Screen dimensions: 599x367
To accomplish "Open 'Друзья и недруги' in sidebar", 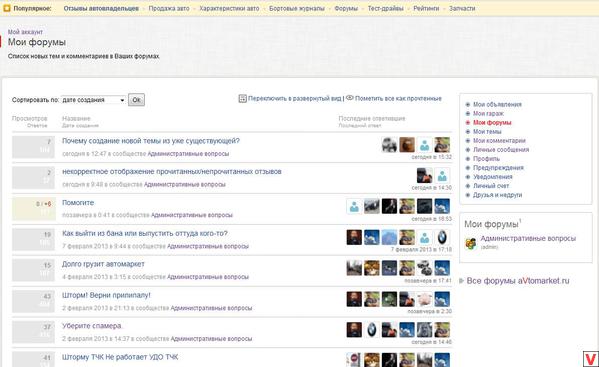I will 497,195.
